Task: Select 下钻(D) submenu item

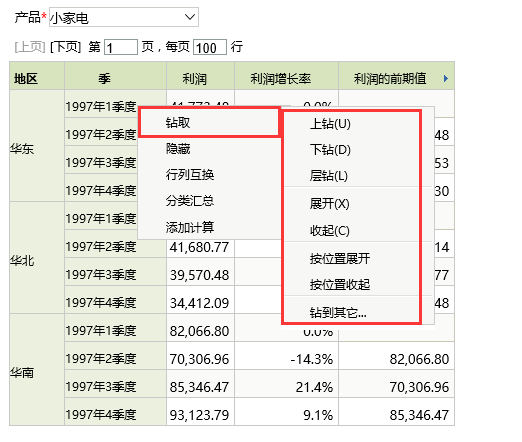Action: pyautogui.click(x=352, y=150)
